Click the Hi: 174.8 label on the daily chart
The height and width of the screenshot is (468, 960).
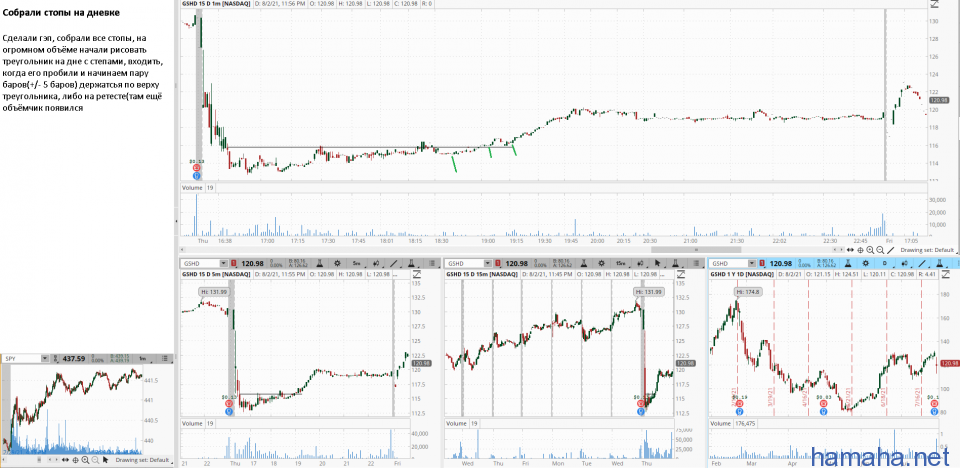coord(746,292)
